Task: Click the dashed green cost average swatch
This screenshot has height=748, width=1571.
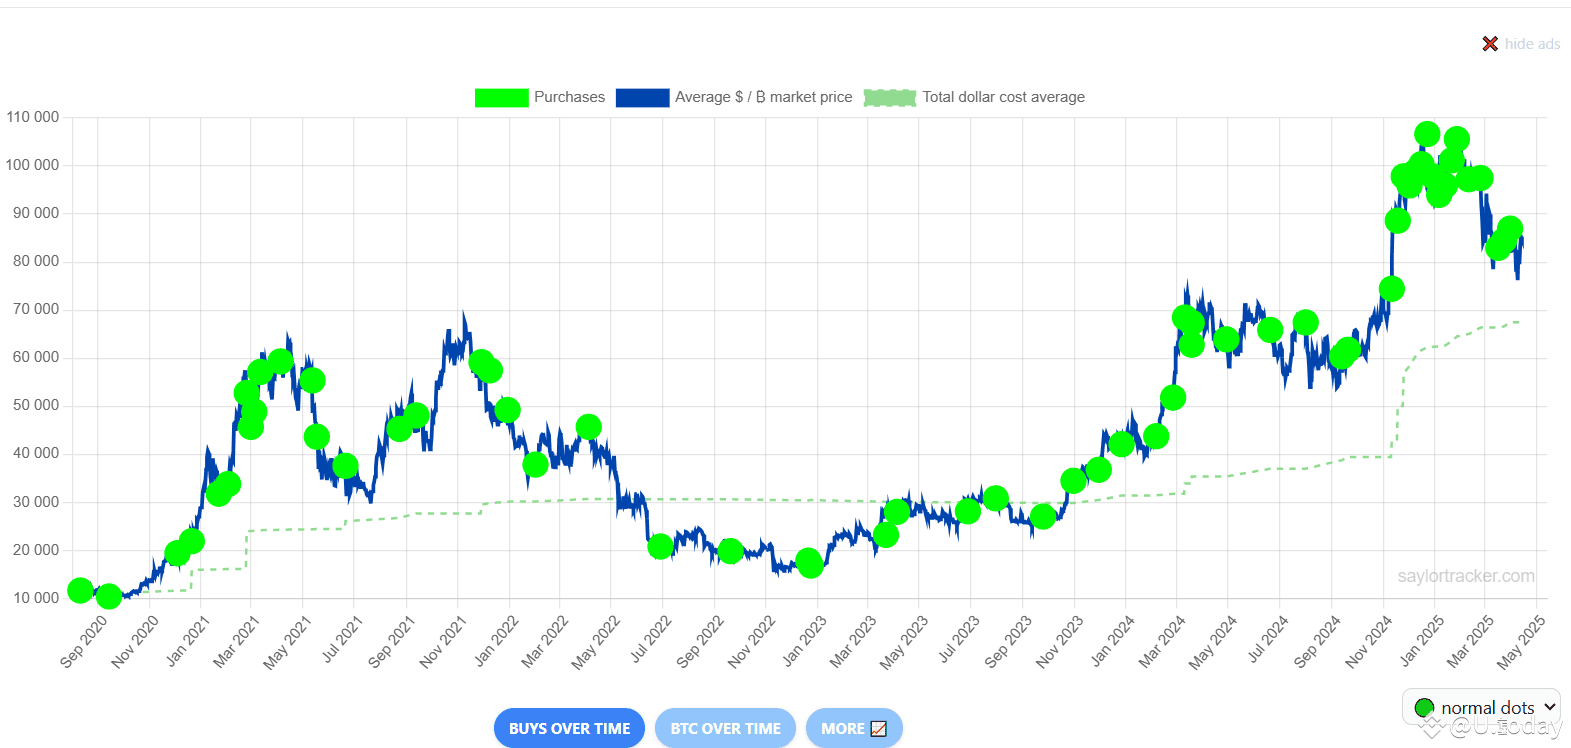Action: coord(890,97)
